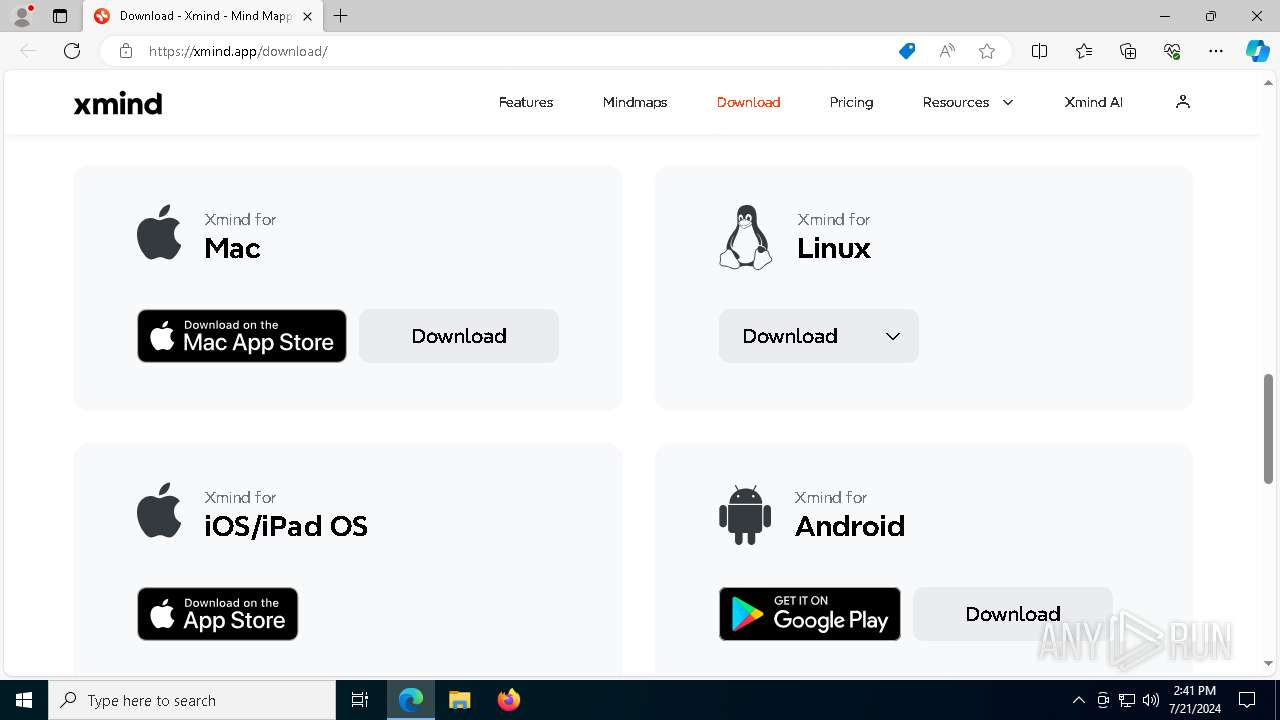Image resolution: width=1280 pixels, height=720 pixels.
Task: Open the Favorites list
Action: tap(1084, 51)
